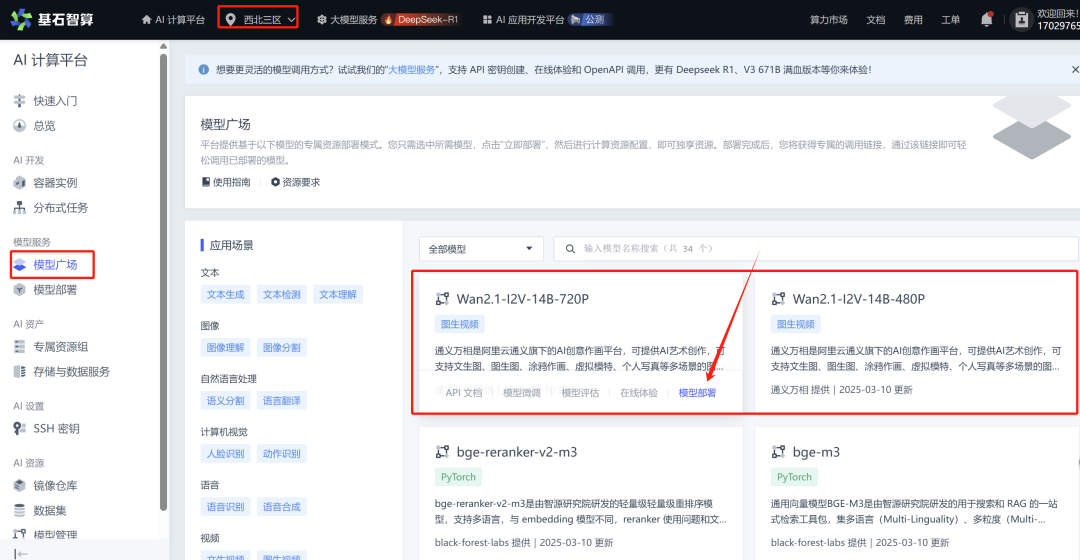
Task: Filter by 人脸识别 tag
Action: (x=225, y=453)
